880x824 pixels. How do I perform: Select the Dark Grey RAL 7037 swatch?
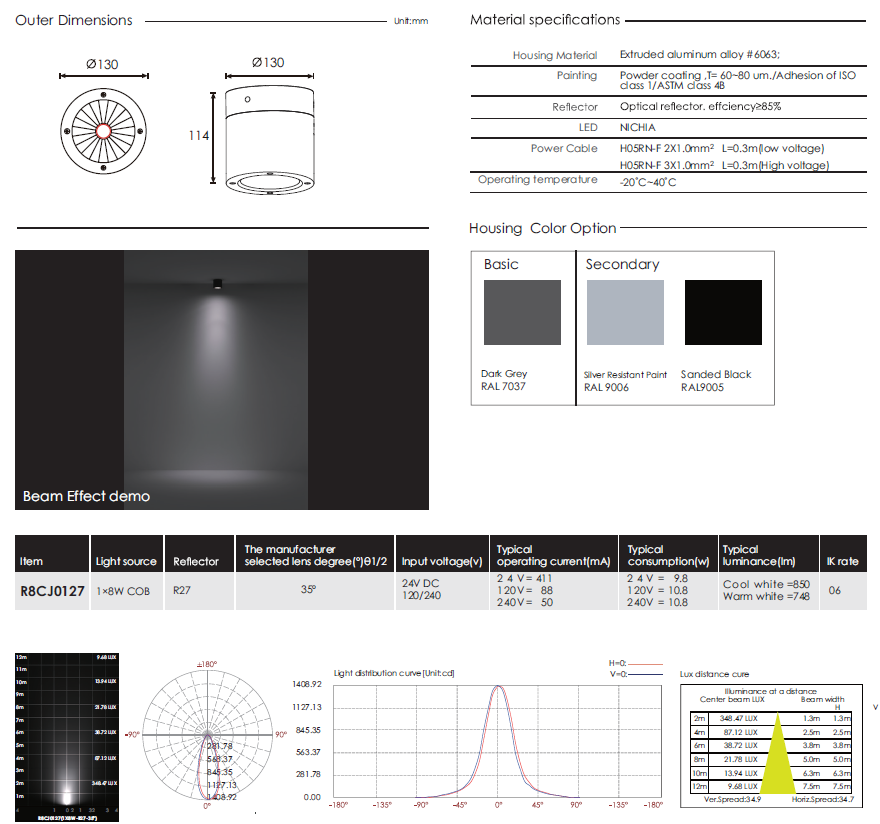point(522,313)
